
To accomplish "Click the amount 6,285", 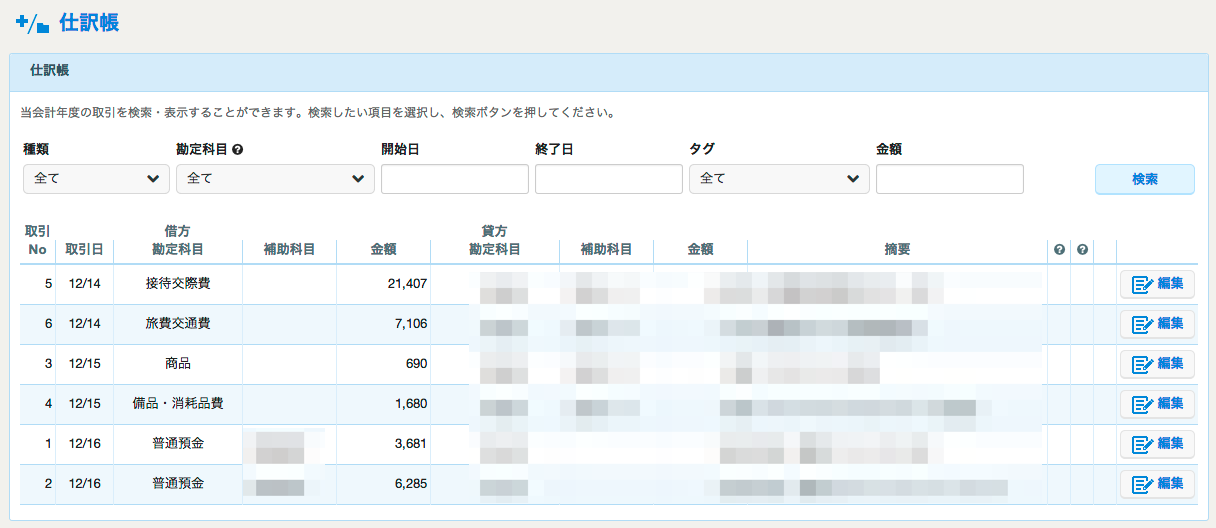I will pyautogui.click(x=410, y=484).
